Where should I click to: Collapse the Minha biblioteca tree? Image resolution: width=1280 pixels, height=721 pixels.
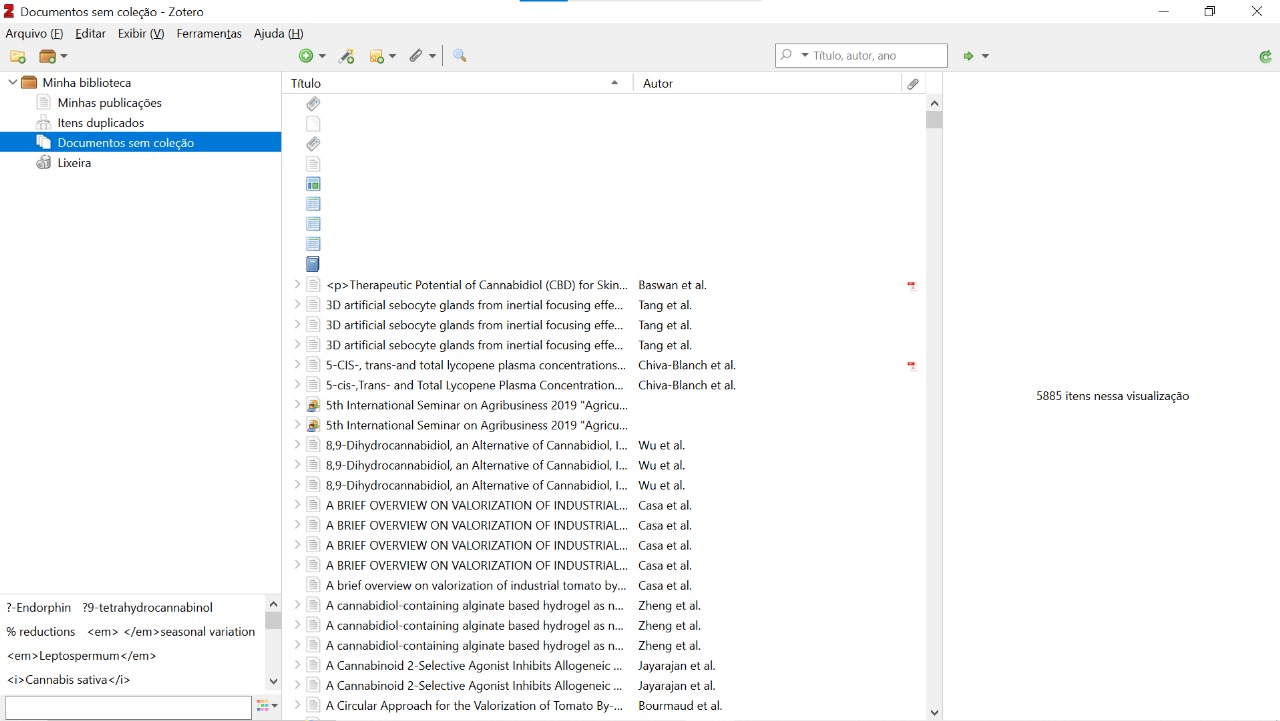coord(12,83)
